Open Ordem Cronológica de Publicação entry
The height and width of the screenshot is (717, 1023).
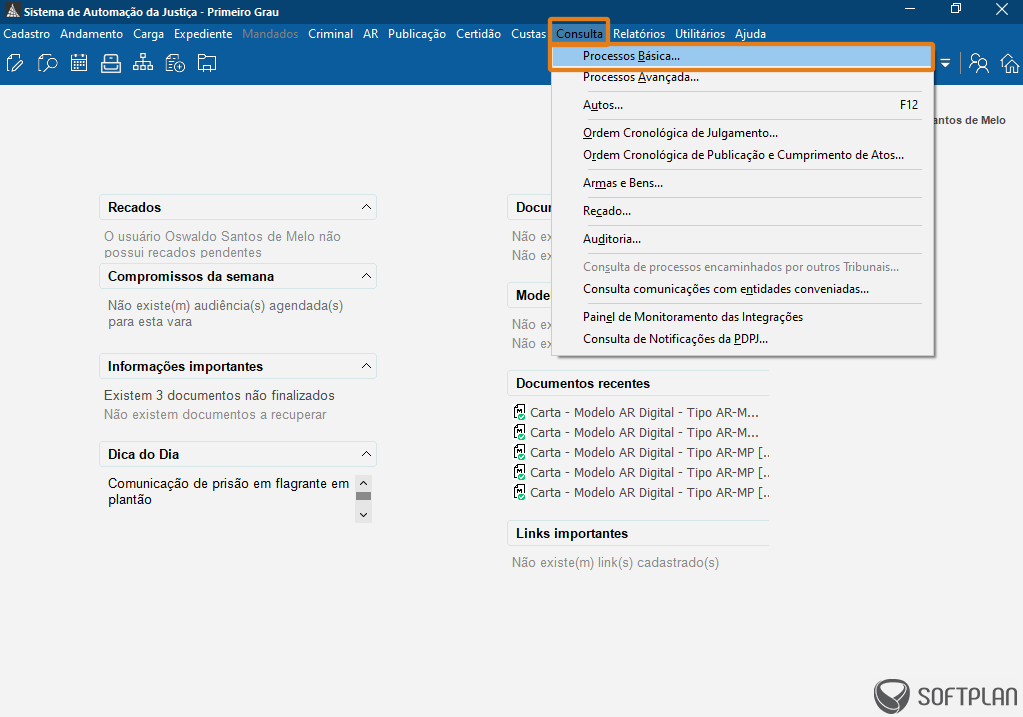pyautogui.click(x=742, y=155)
